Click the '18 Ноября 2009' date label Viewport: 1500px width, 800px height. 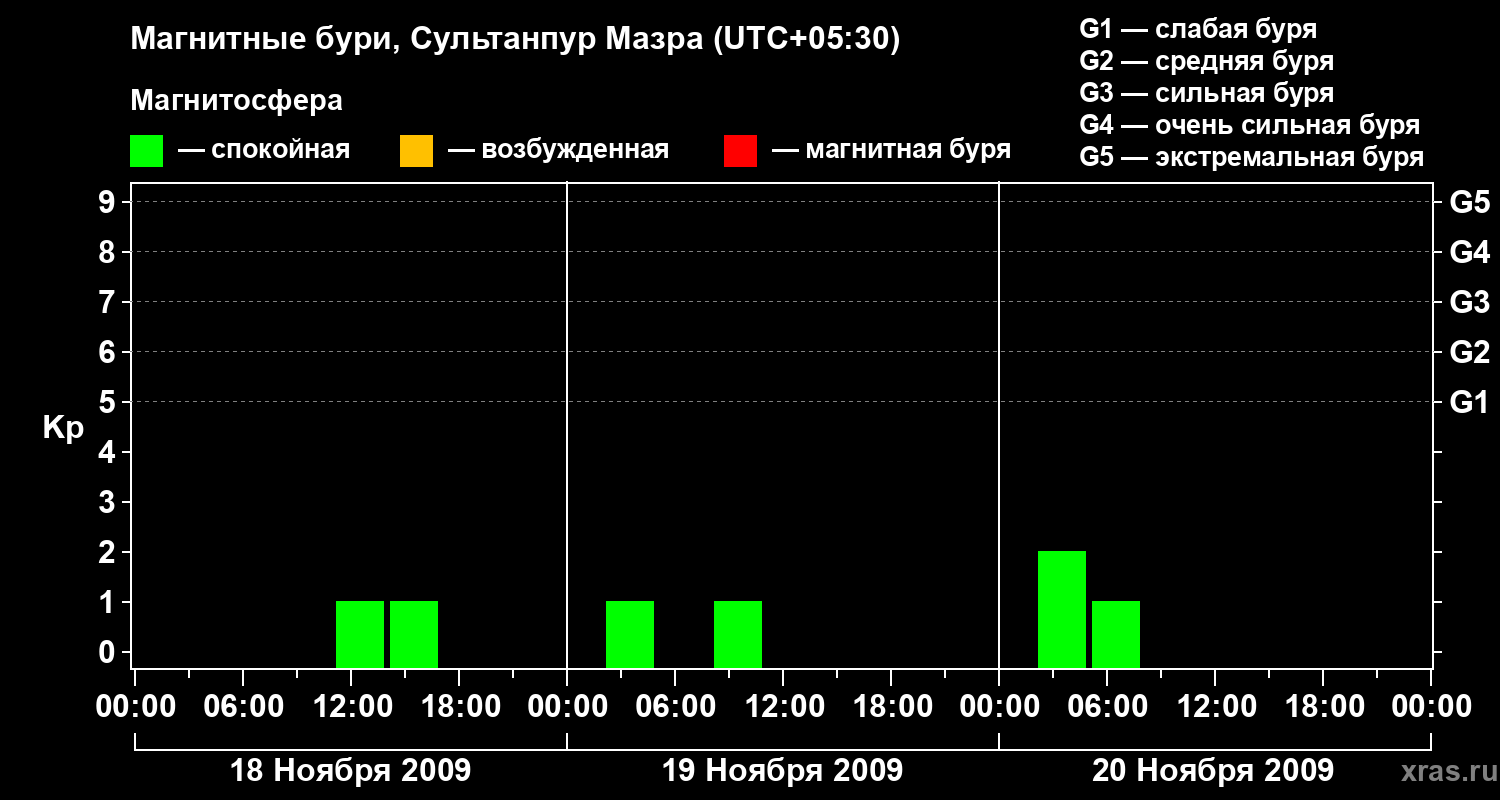coord(350,771)
